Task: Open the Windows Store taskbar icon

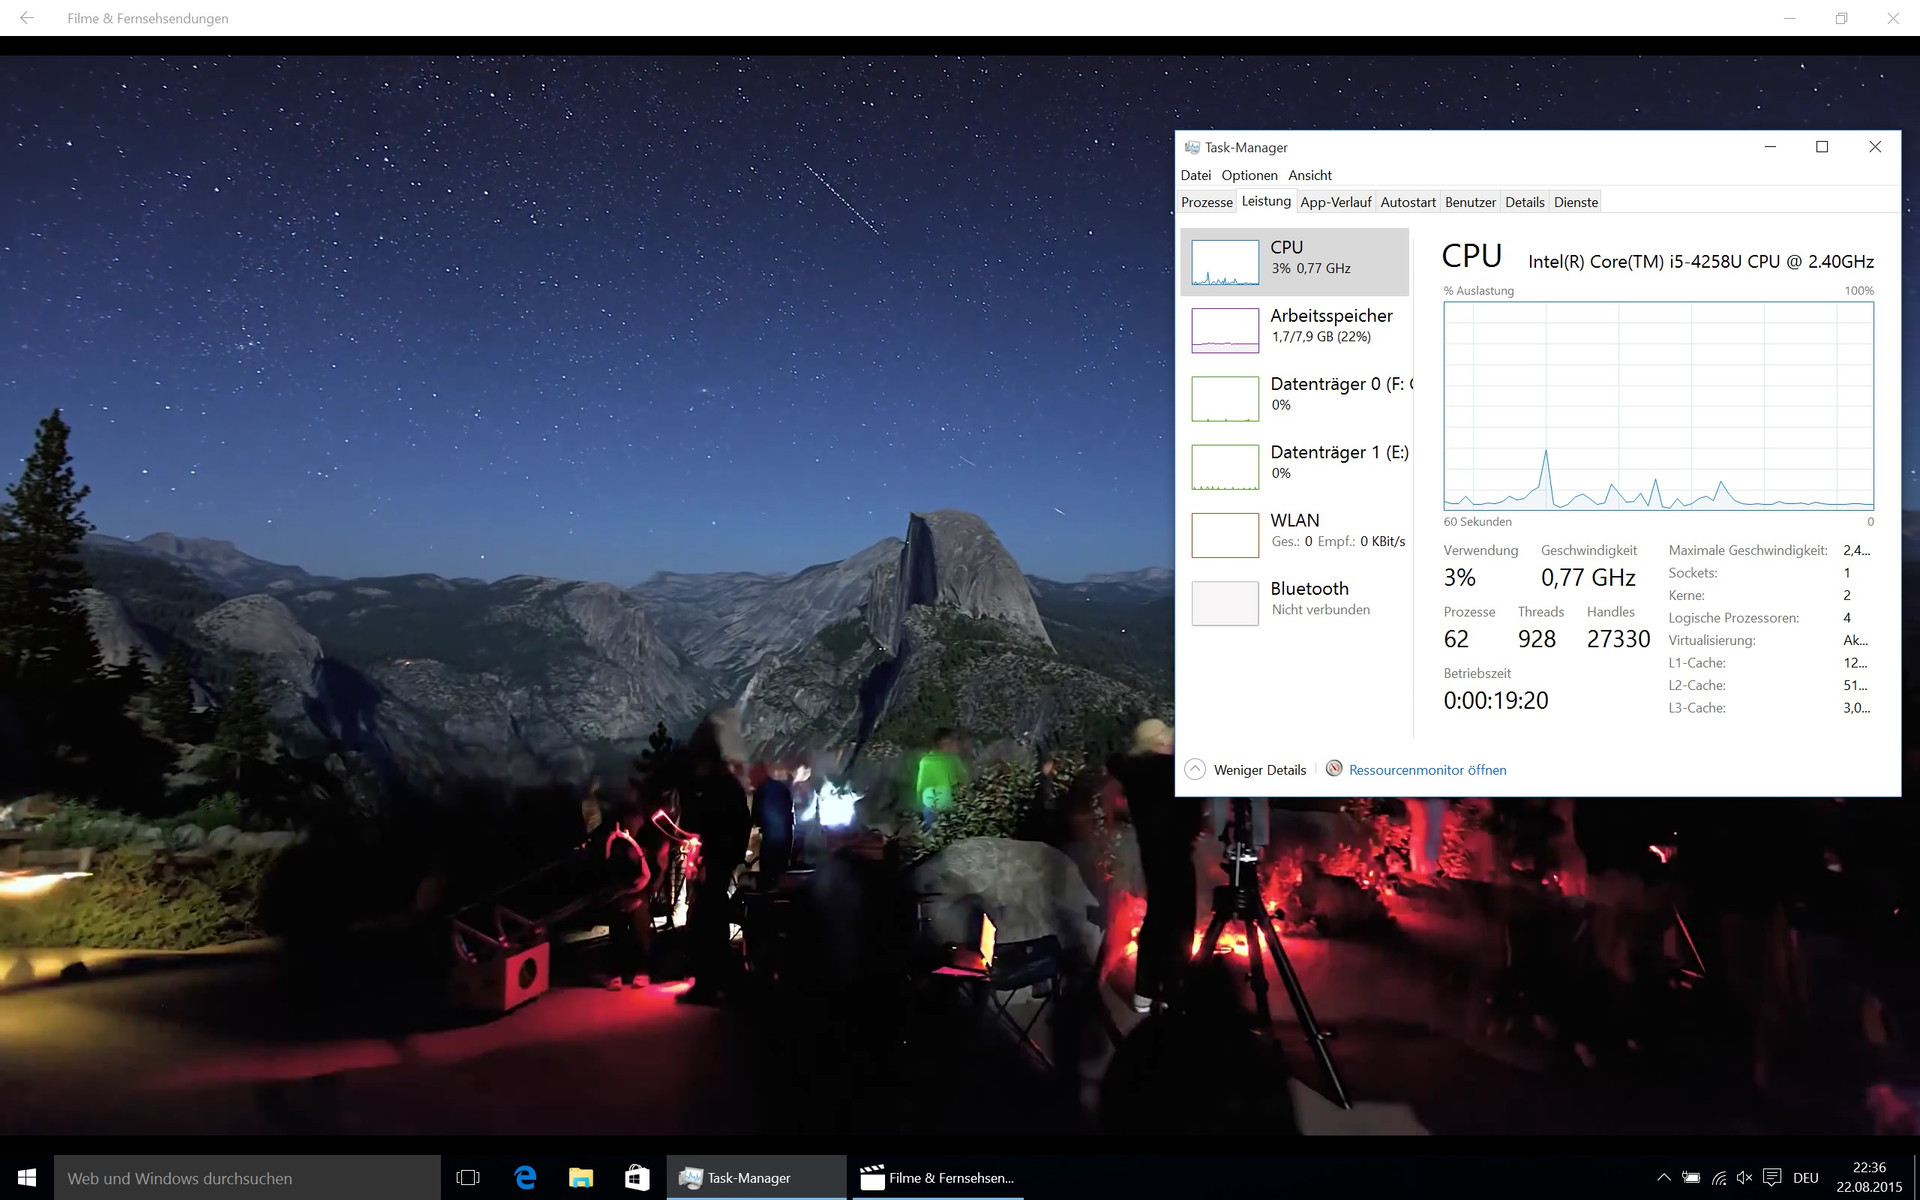Action: (637, 1178)
